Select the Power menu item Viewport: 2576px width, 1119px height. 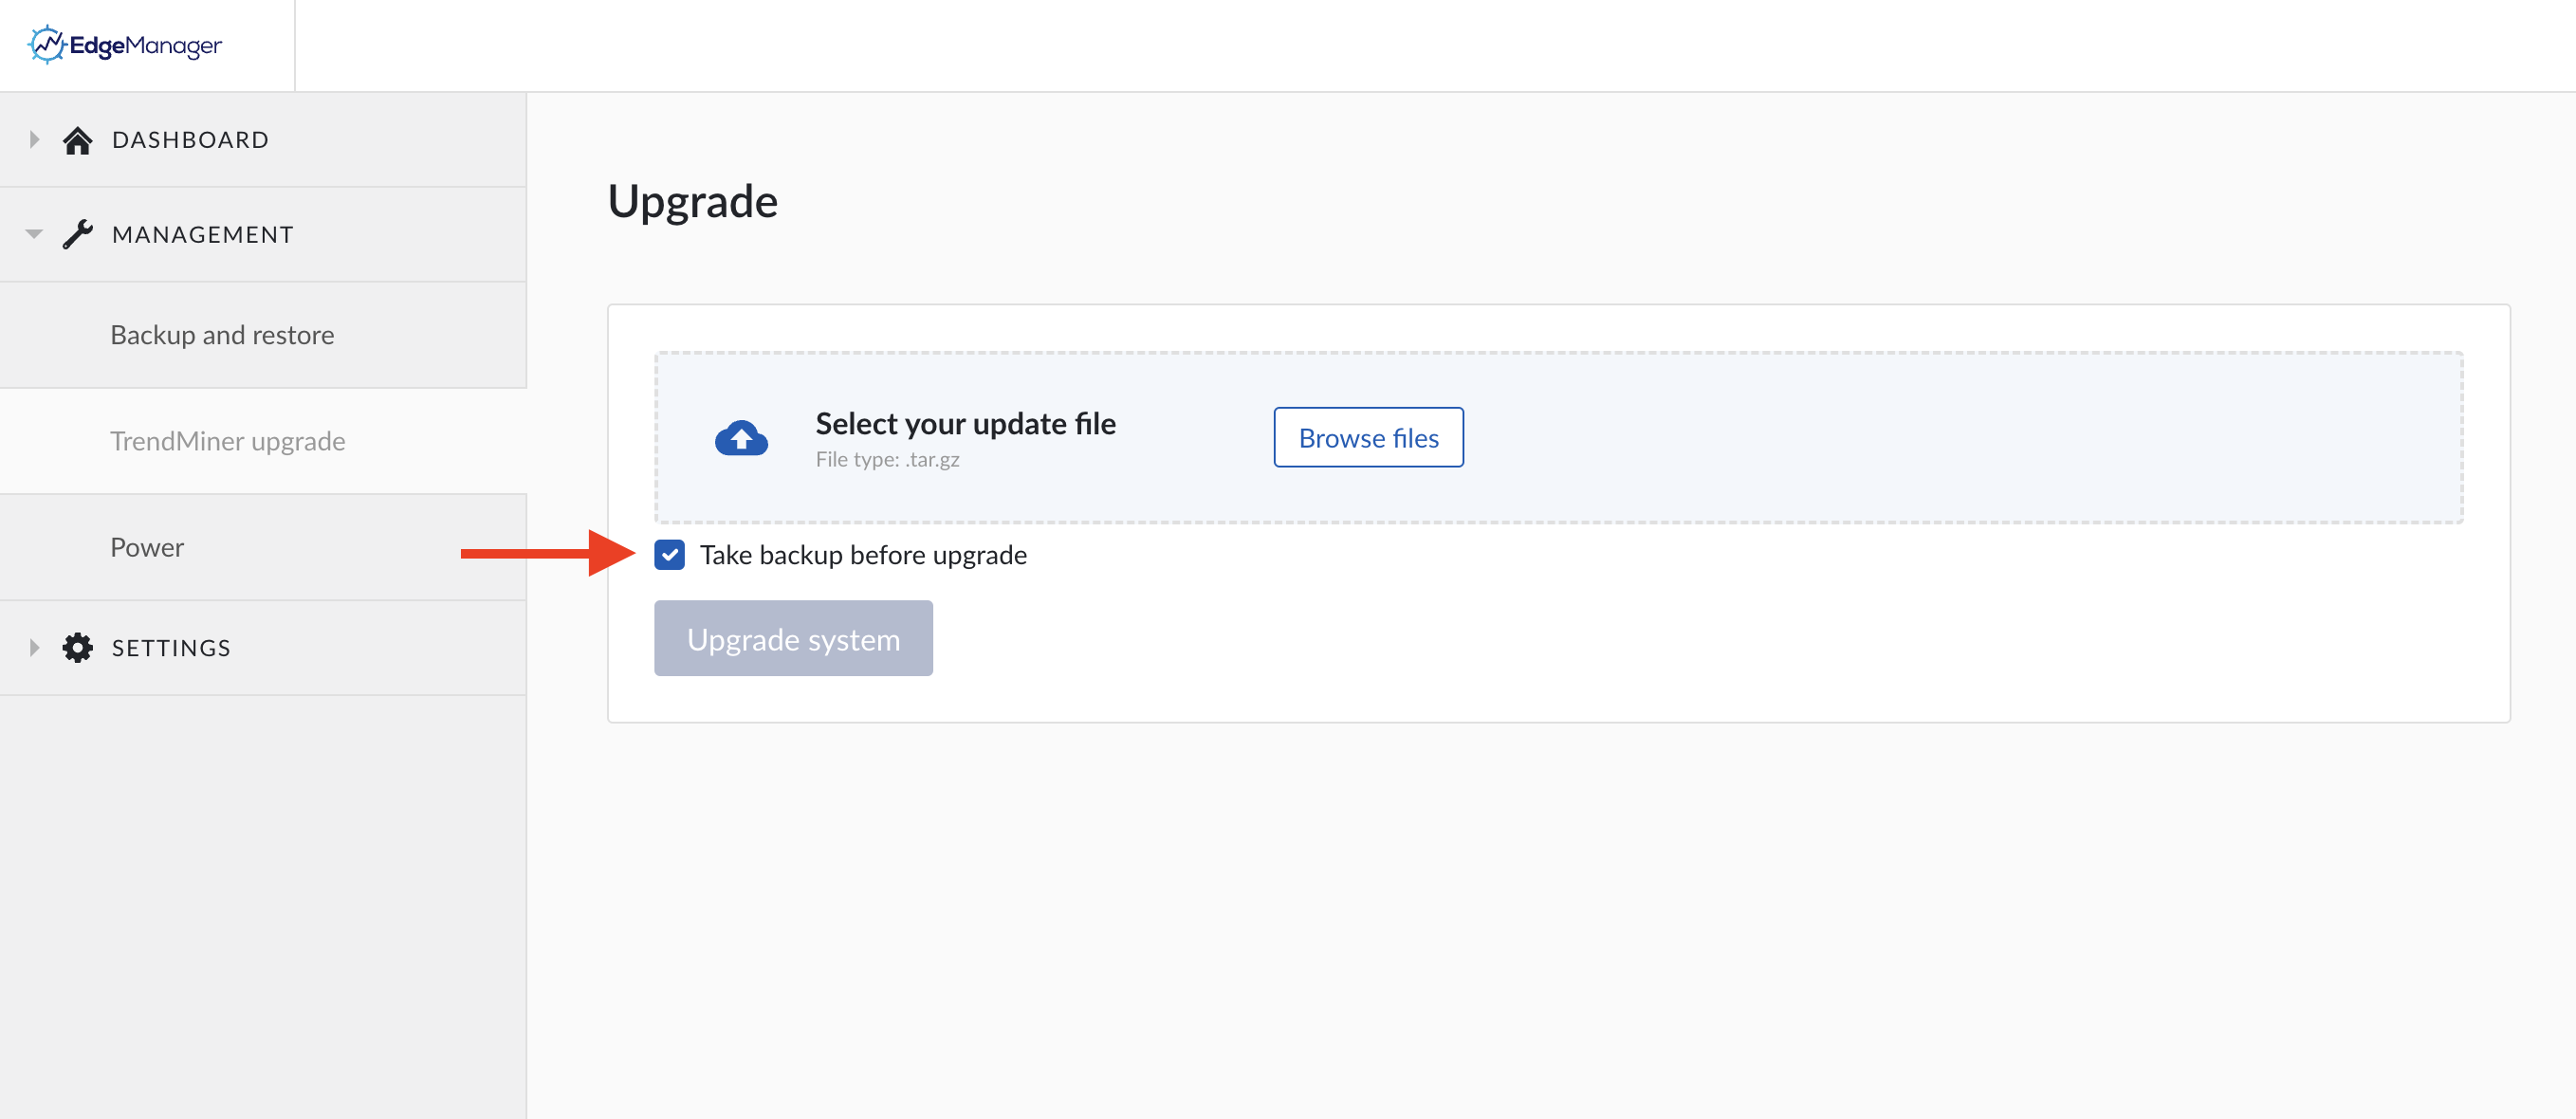(x=147, y=547)
